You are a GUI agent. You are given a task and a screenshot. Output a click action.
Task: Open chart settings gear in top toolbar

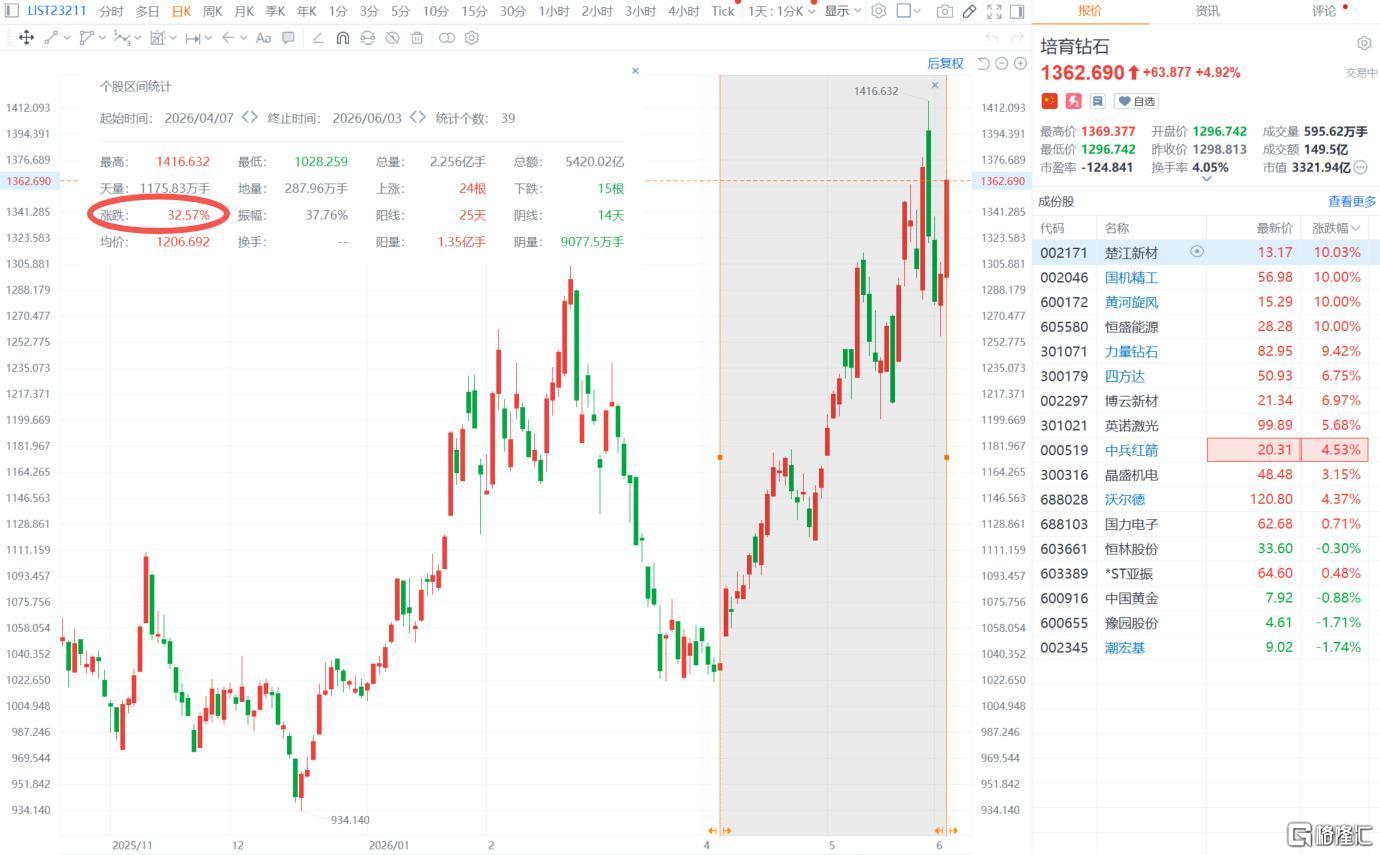coord(878,11)
